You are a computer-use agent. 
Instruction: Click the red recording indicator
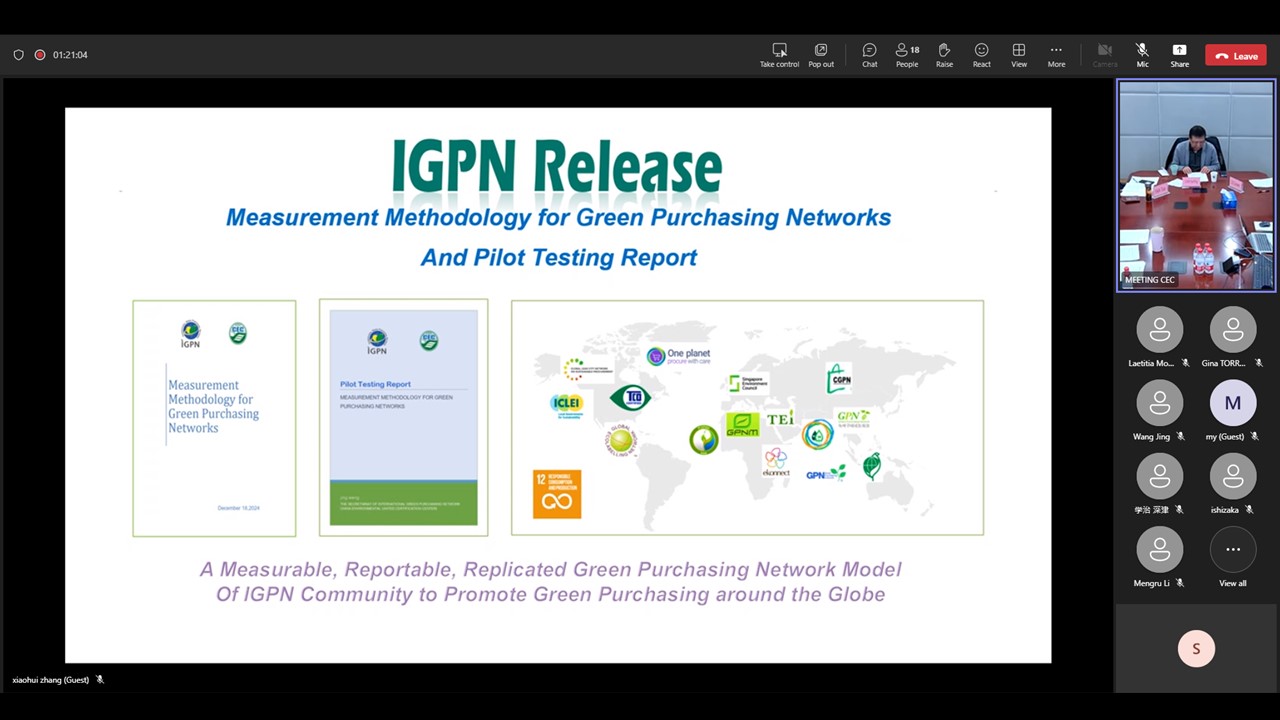pos(40,55)
